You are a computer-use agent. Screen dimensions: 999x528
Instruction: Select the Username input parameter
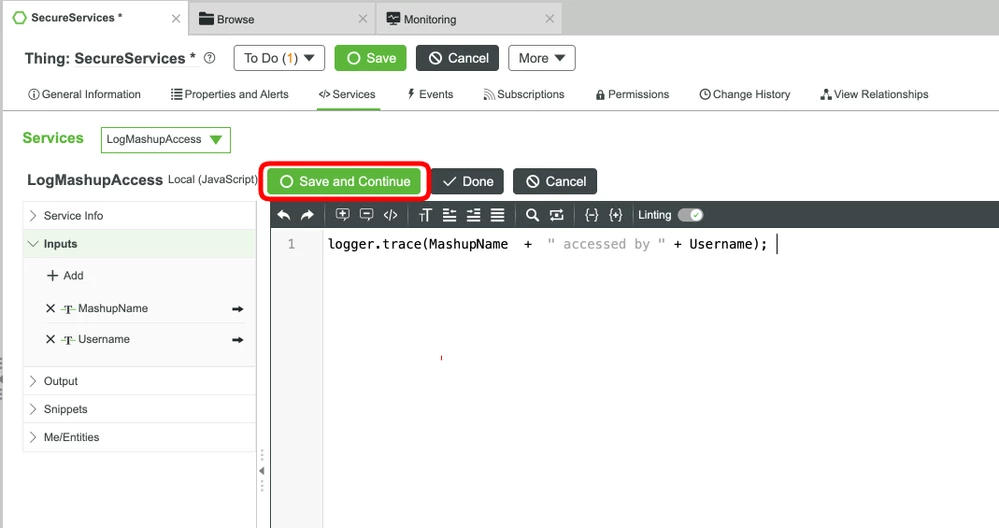pos(104,339)
